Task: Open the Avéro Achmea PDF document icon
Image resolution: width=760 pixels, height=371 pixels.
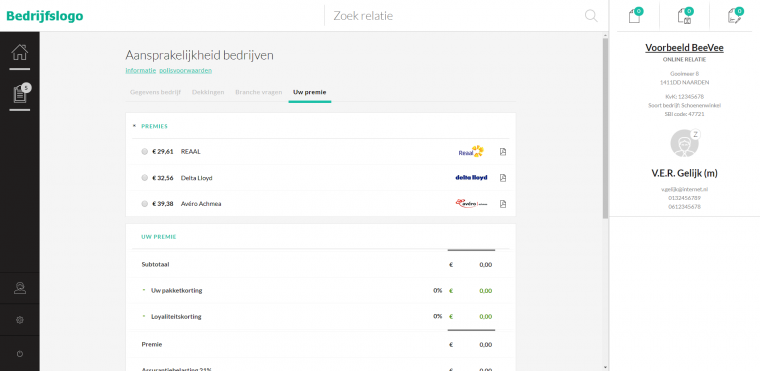Action: [503, 204]
